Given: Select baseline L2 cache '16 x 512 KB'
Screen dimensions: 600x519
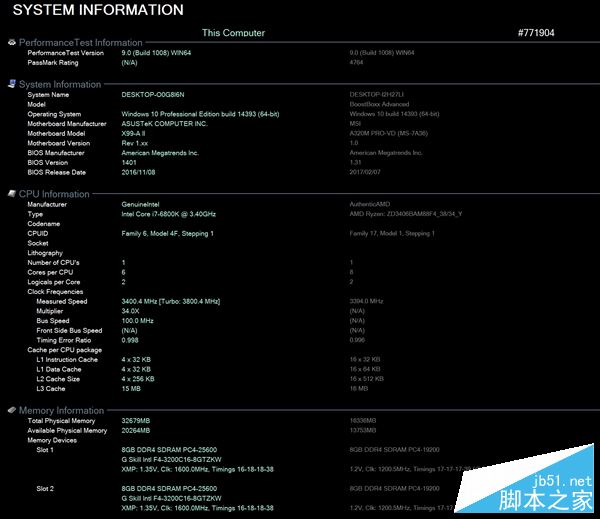Looking at the screenshot, I should 366,379.
